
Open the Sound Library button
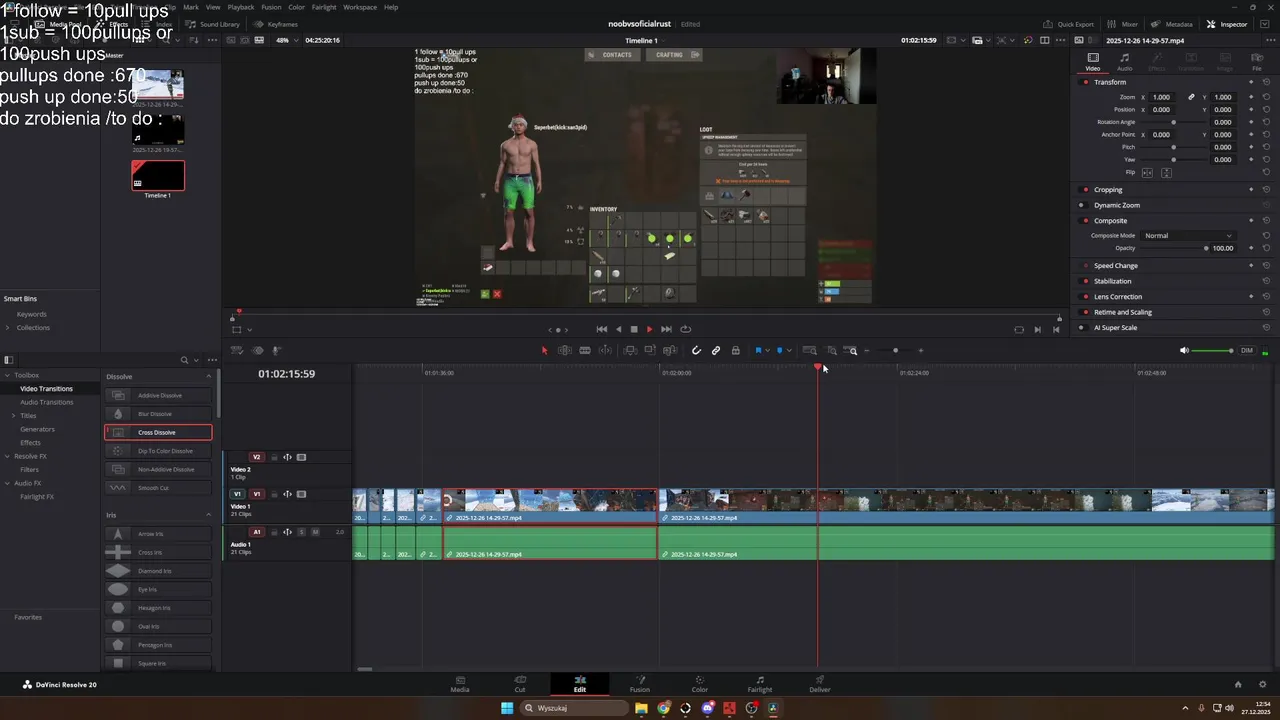213,24
